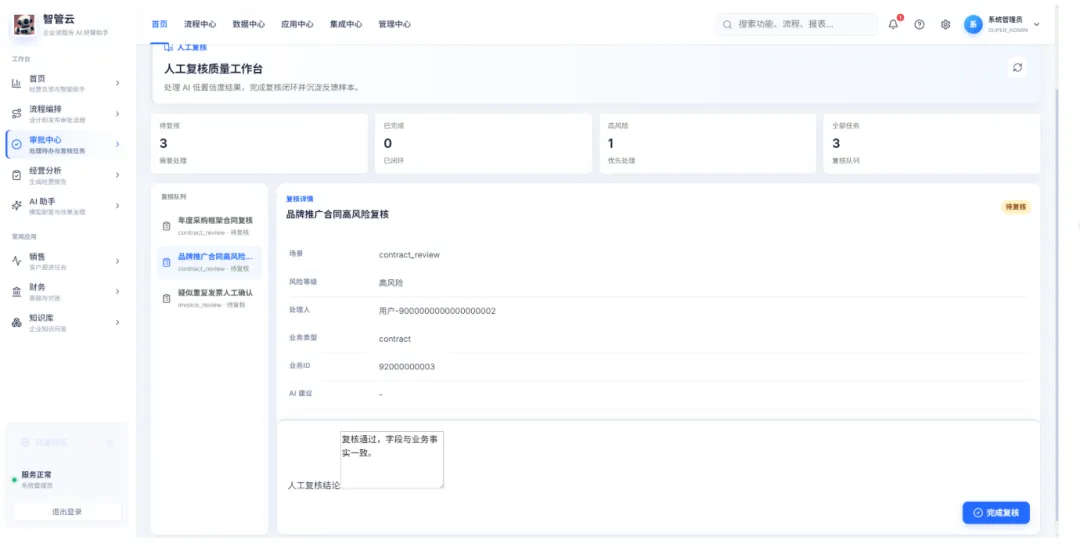The width and height of the screenshot is (1080, 547).
Task: Click the 流程编排 workflow icon
Action: tap(17, 114)
